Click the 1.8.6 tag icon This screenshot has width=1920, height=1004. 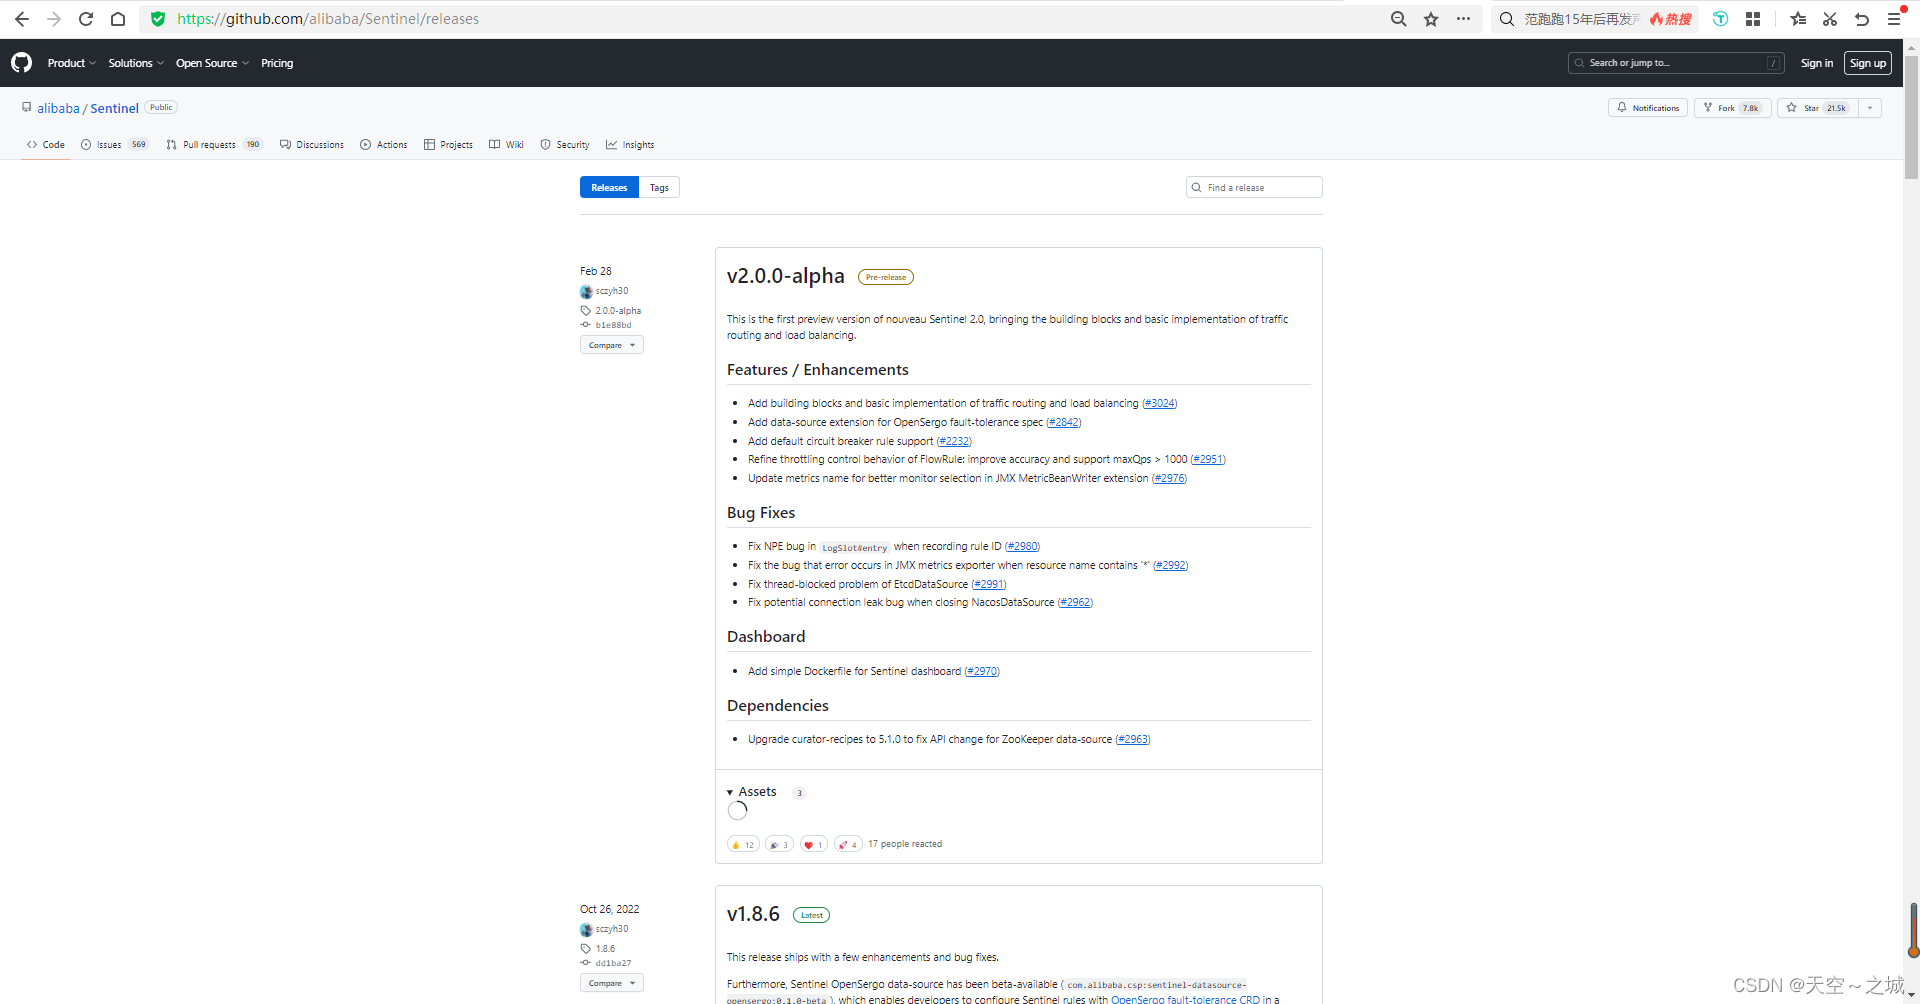[x=586, y=949]
